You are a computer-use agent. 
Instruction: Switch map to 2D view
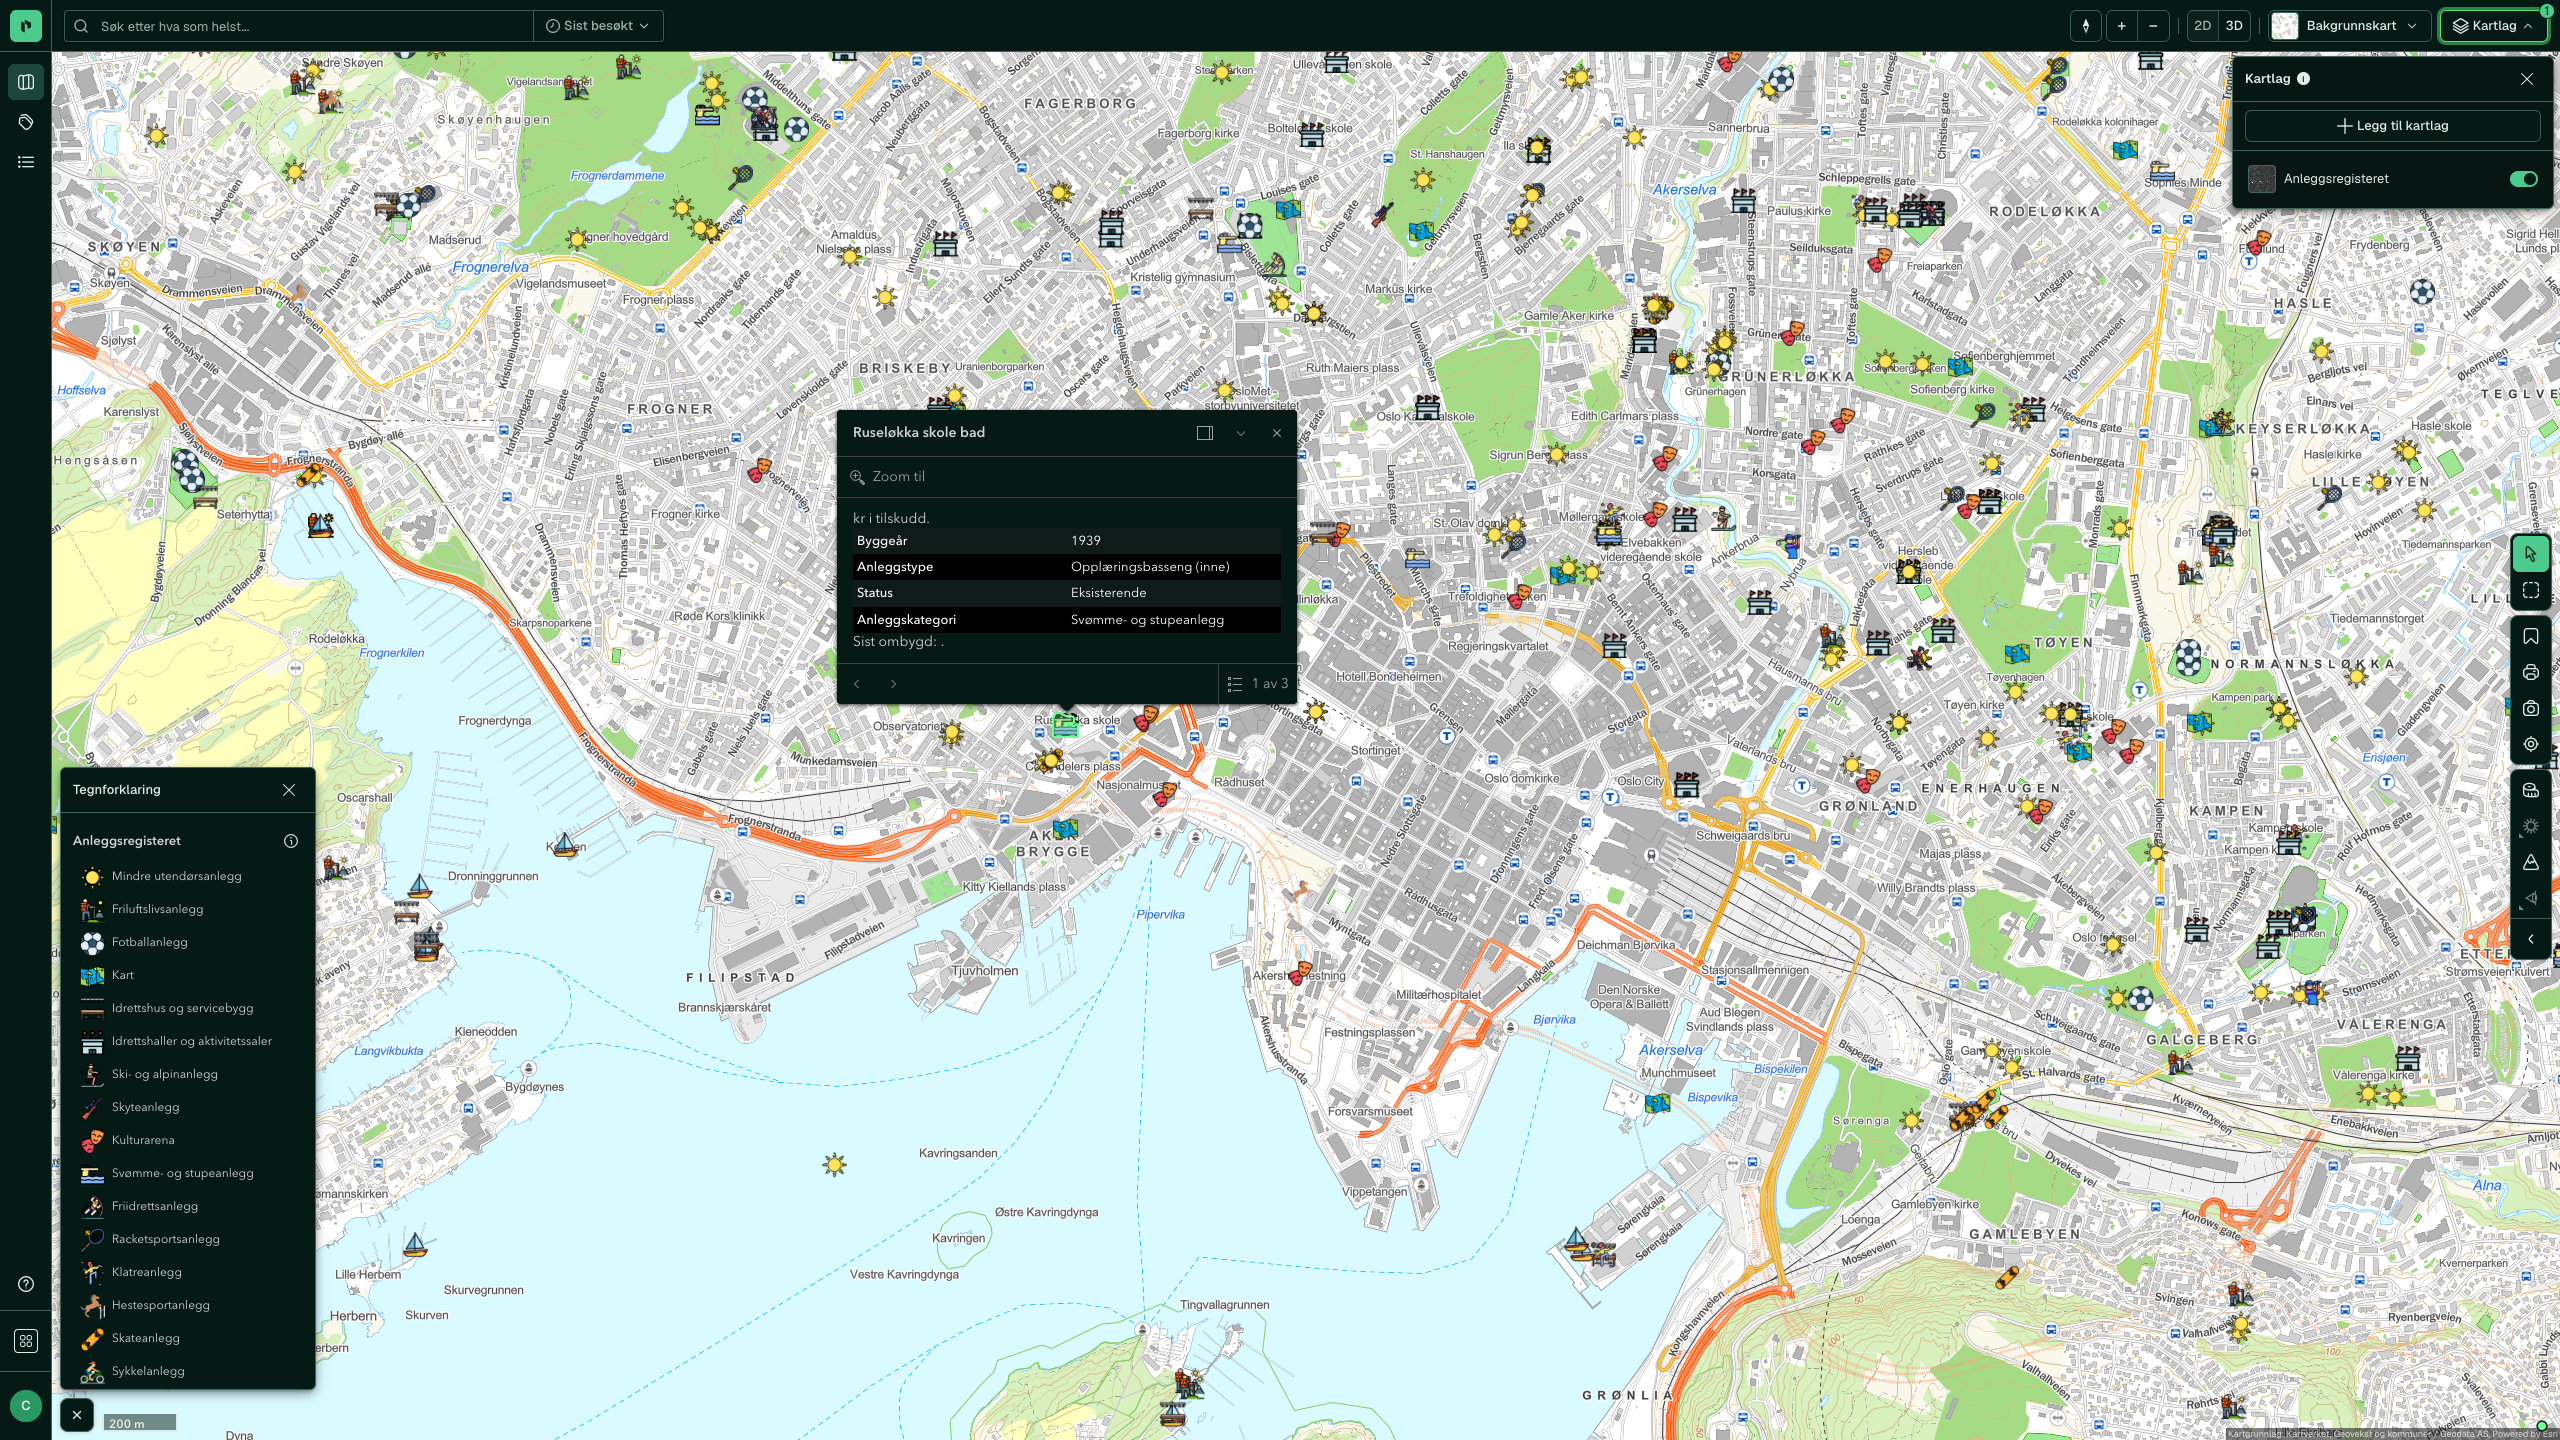2202,26
